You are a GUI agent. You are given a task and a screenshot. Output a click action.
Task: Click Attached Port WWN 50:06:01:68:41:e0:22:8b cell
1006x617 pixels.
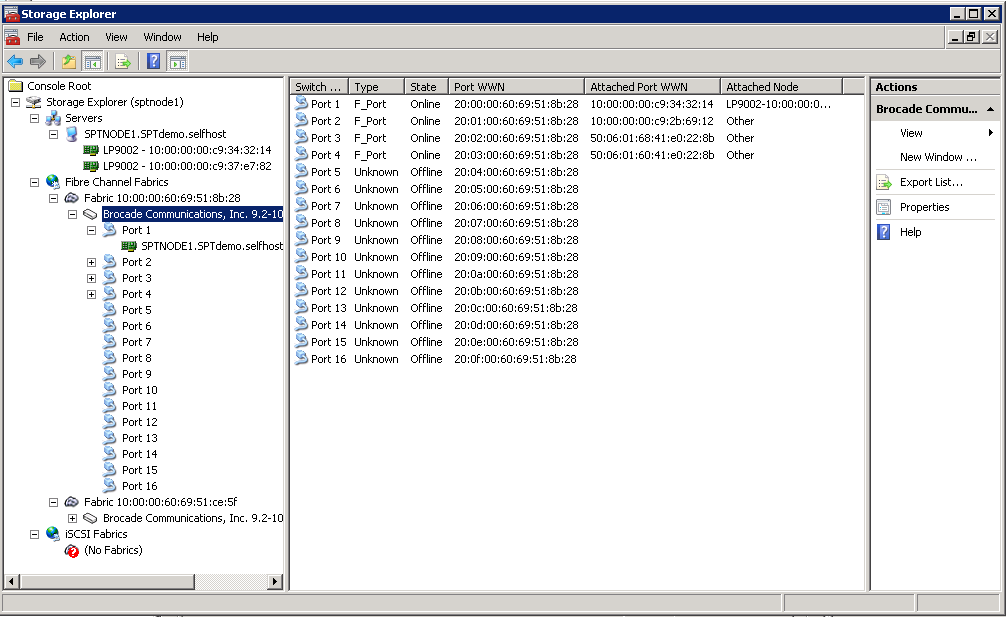(x=652, y=138)
